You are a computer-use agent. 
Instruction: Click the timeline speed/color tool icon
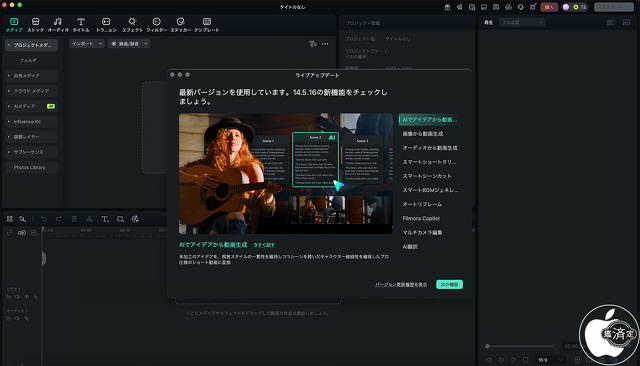click(135, 219)
